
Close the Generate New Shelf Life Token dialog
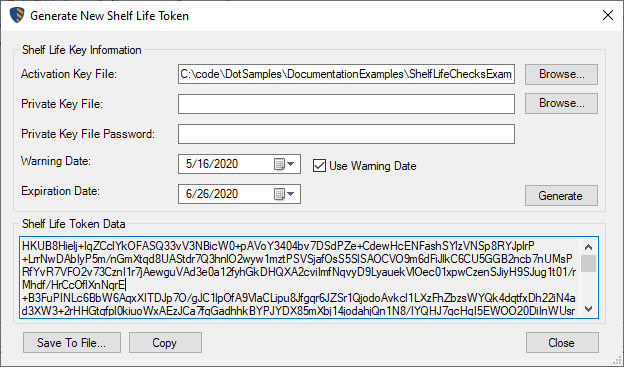[608, 15]
